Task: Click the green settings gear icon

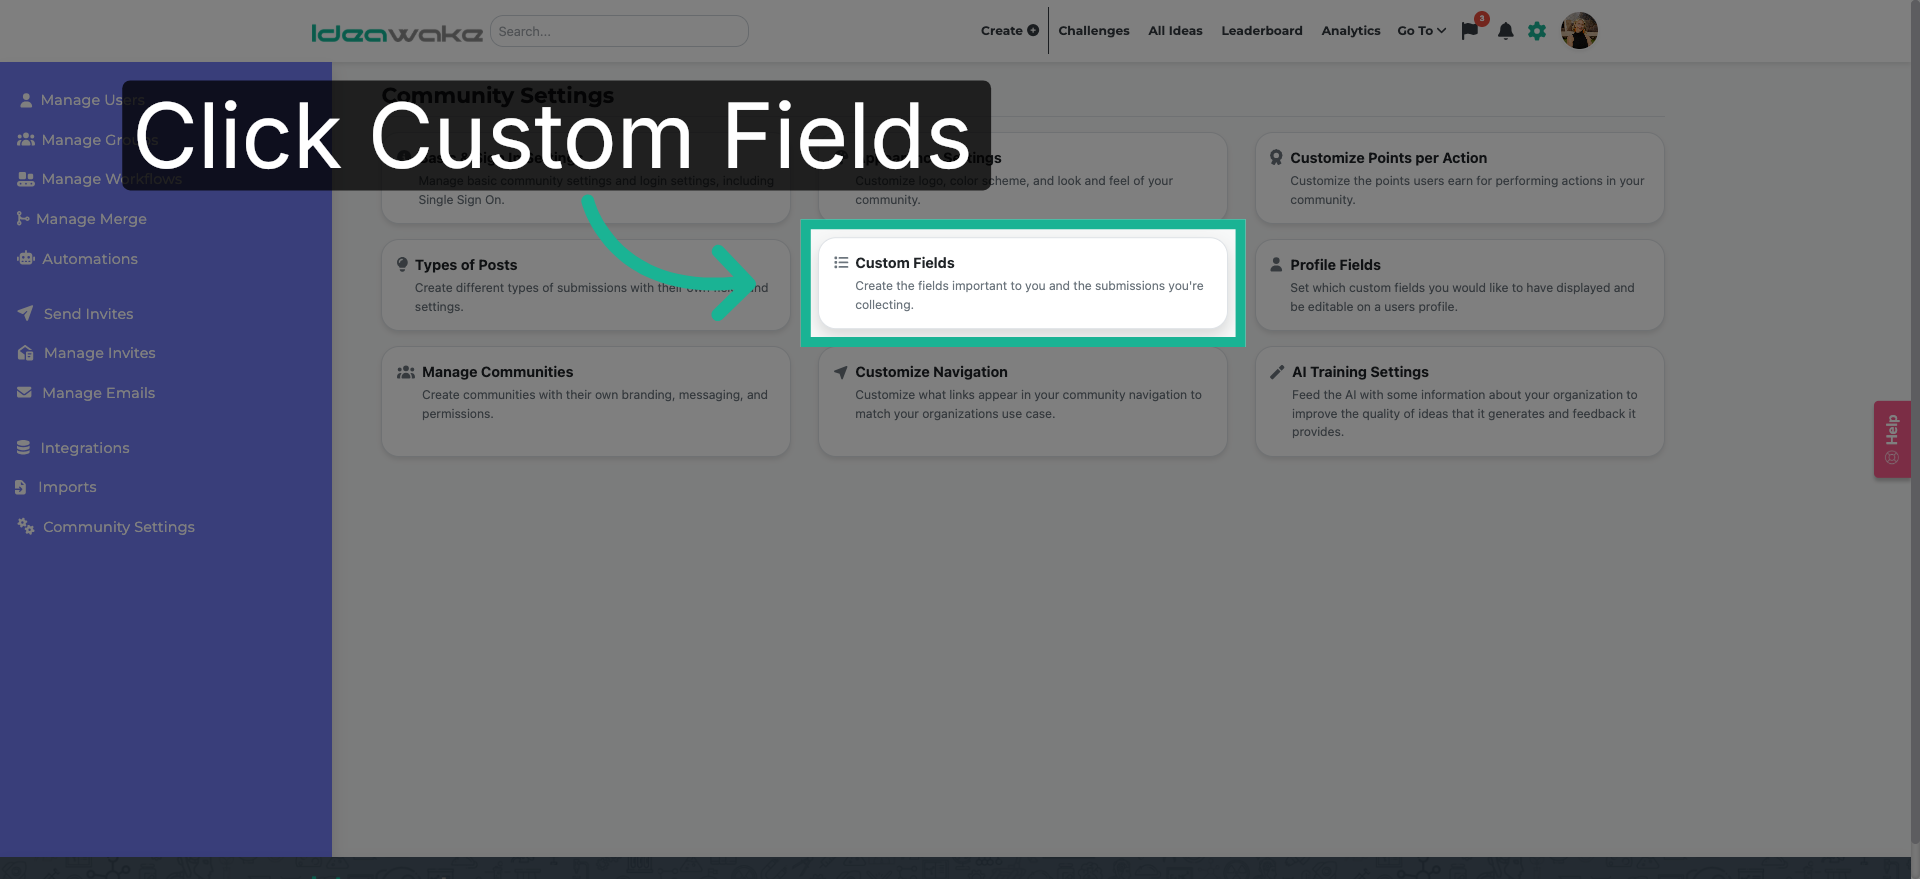Action: coord(1537,31)
